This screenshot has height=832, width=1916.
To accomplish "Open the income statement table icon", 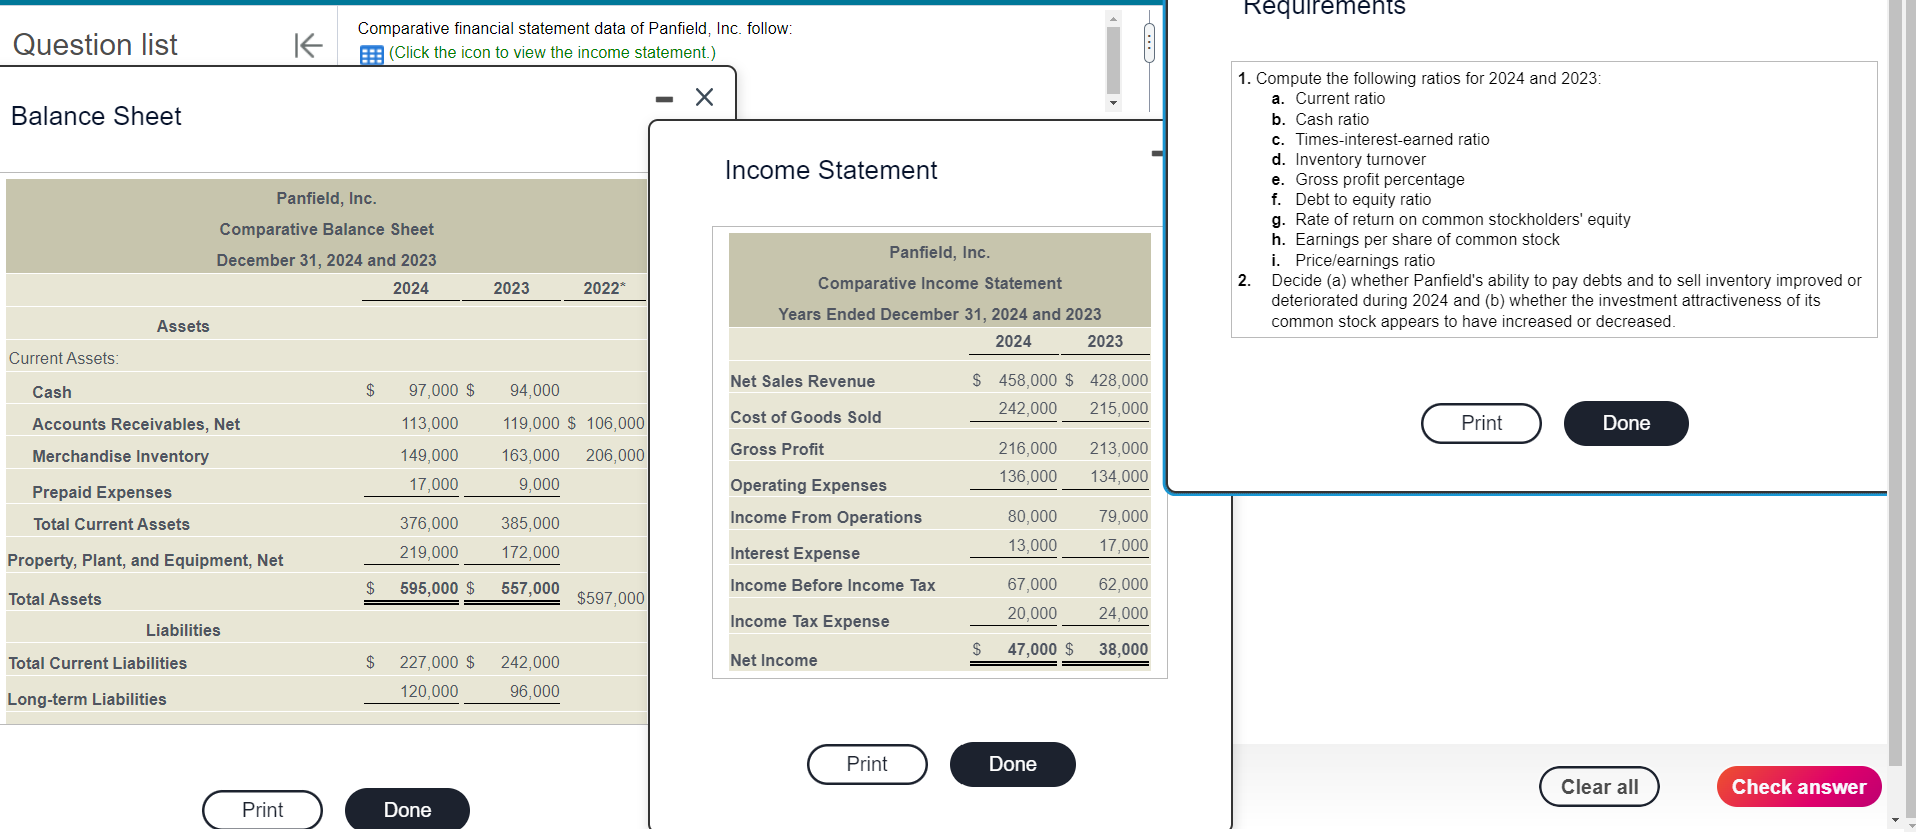I will coord(371,55).
